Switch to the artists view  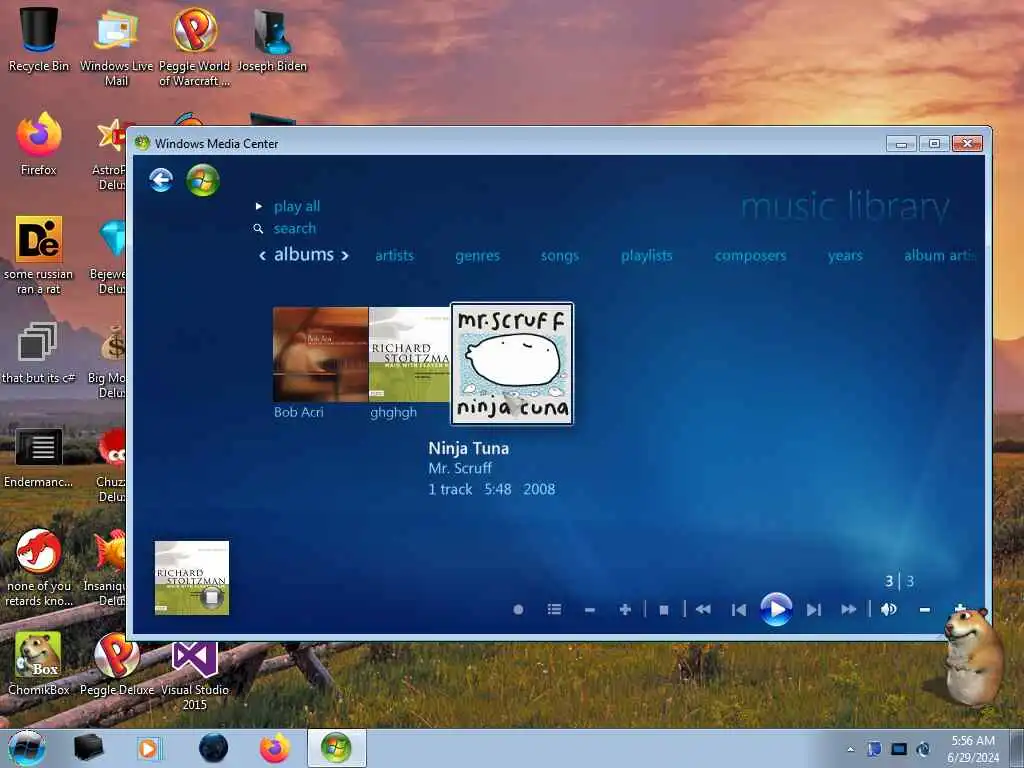click(x=394, y=255)
